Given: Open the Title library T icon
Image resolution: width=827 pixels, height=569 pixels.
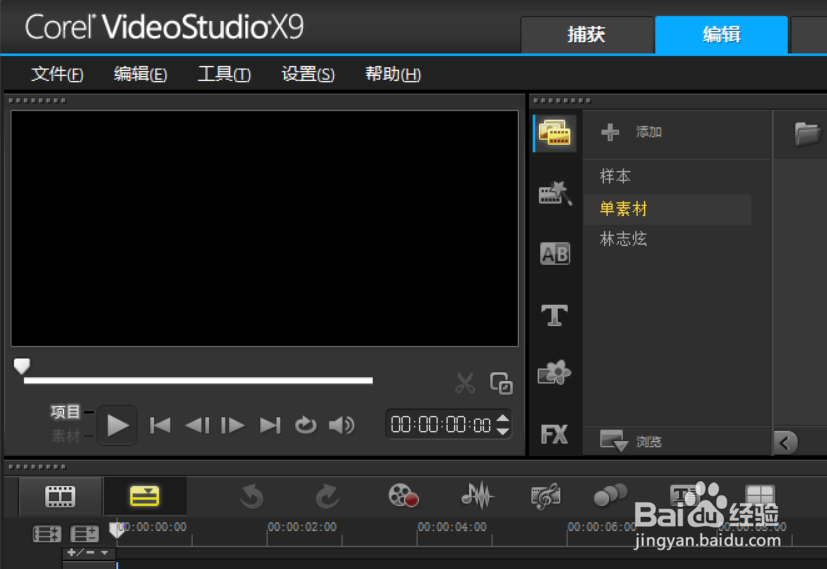Looking at the screenshot, I should 554,315.
